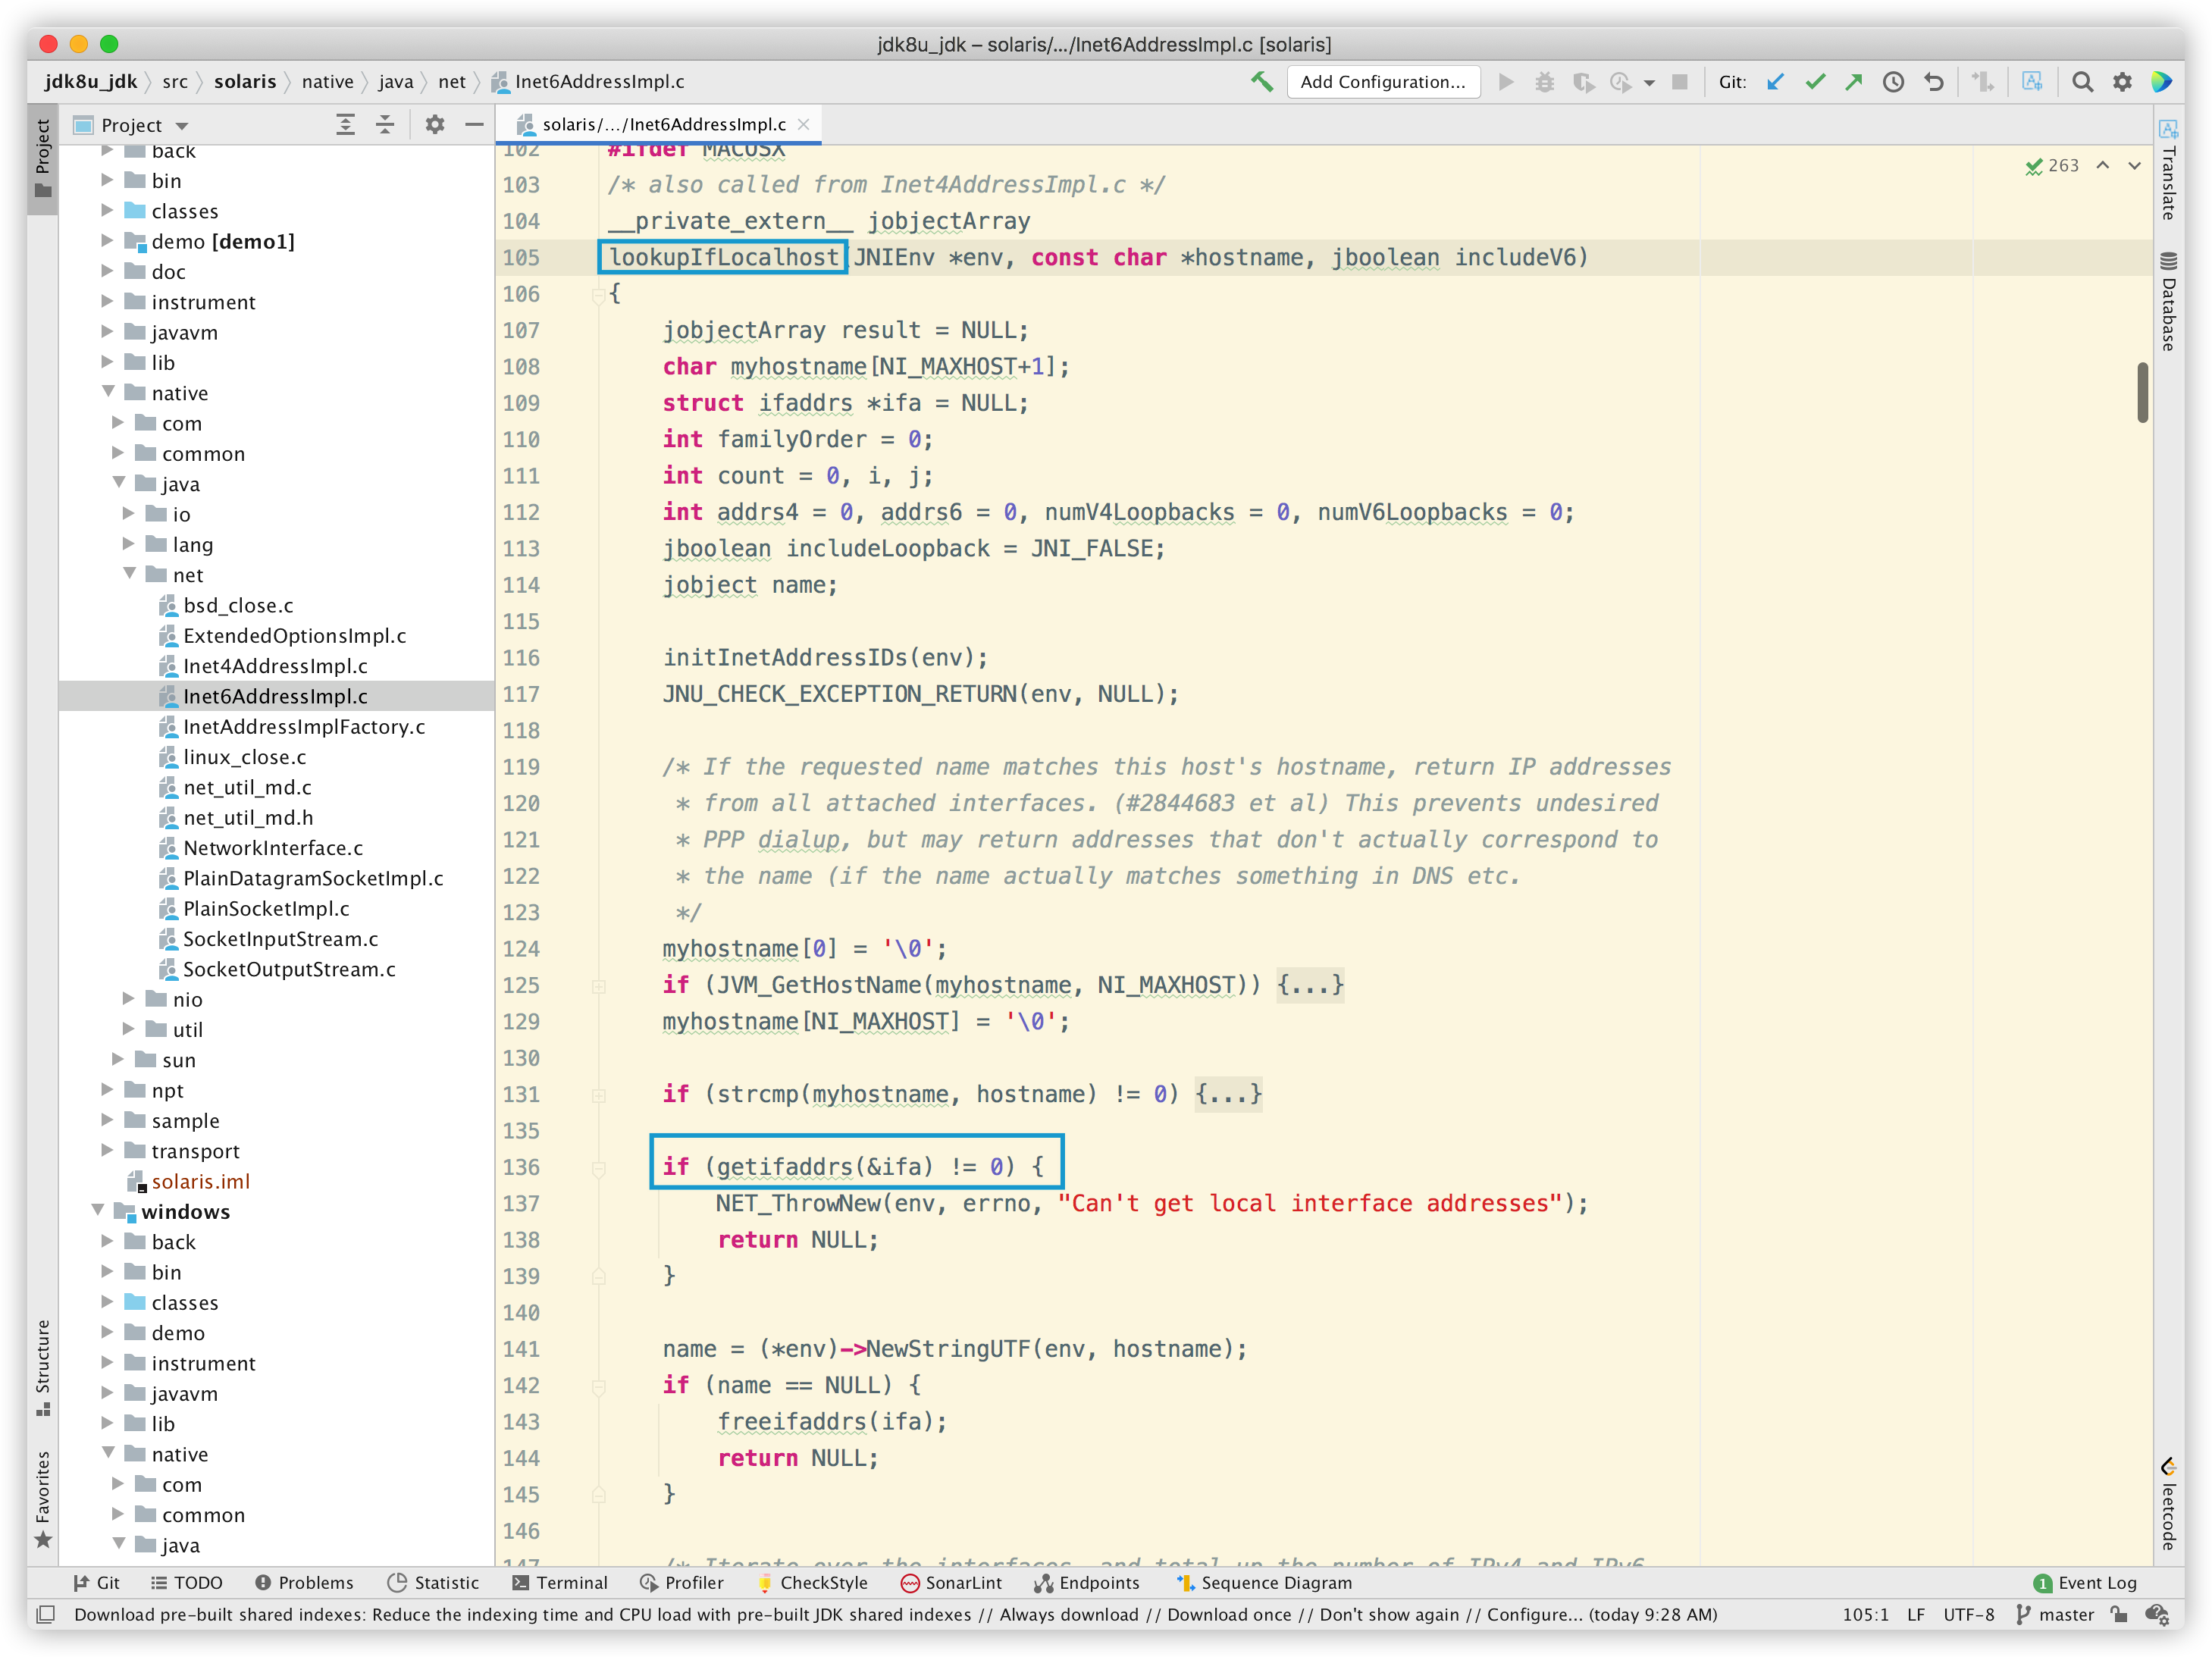Image resolution: width=2212 pixels, height=1657 pixels.
Task: Open the Event Log button
Action: point(2085,1582)
